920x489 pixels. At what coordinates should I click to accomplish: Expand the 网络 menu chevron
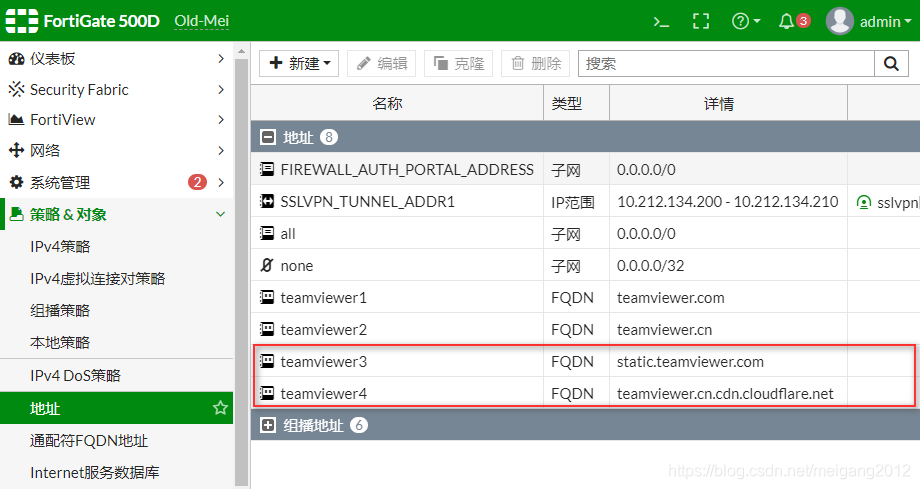[221, 150]
